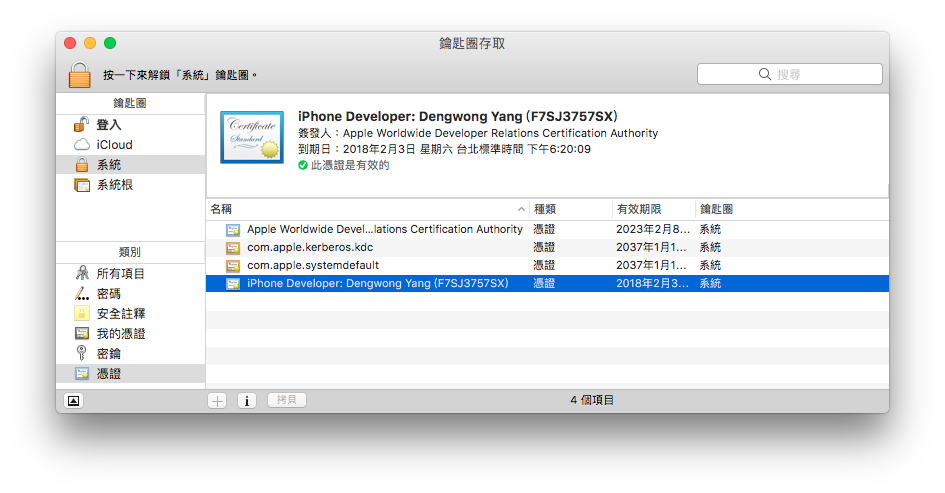Click the 登入 unlocked padlock icon

[81, 124]
